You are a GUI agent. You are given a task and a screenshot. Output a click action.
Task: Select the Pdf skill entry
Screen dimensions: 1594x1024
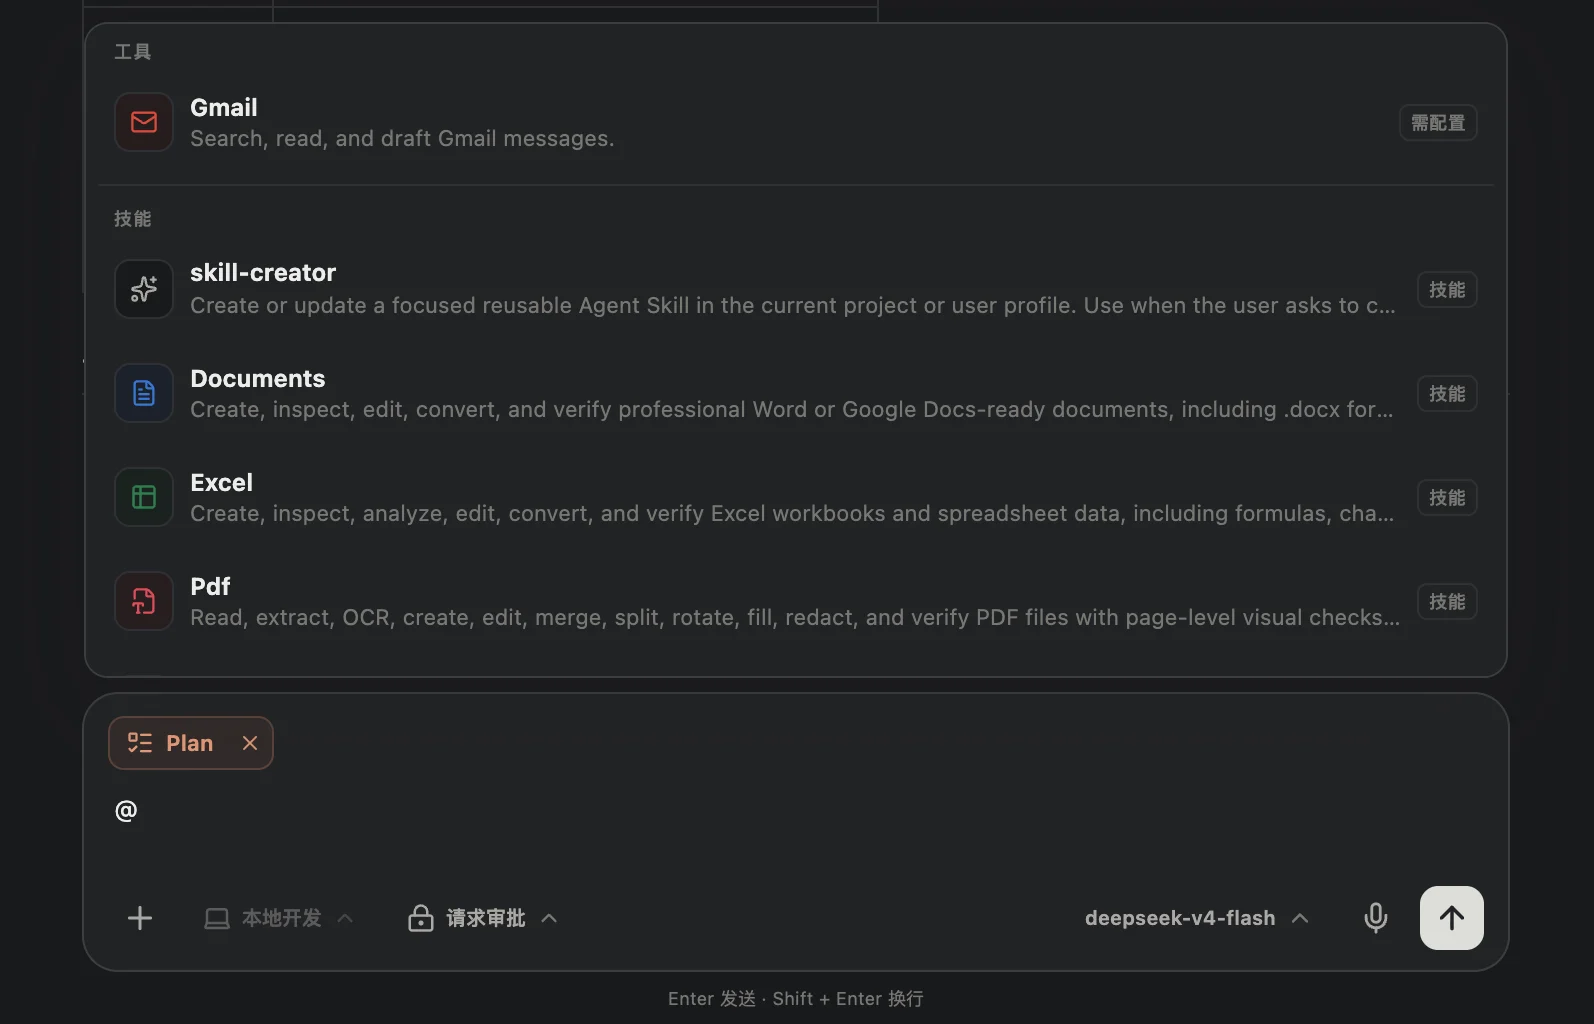tap(796, 601)
